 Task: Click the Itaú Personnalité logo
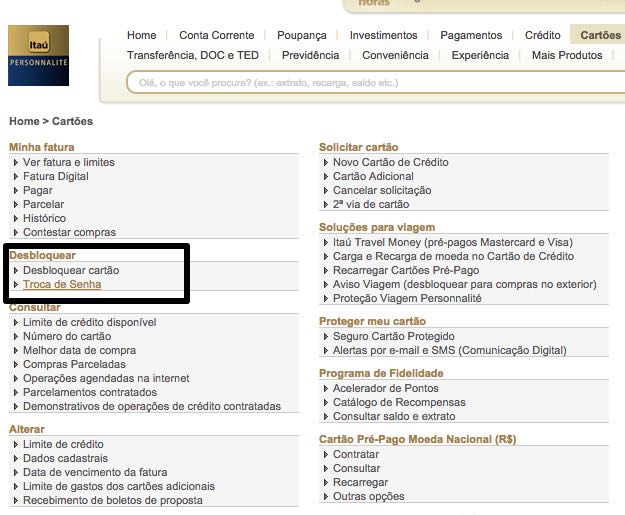38,55
